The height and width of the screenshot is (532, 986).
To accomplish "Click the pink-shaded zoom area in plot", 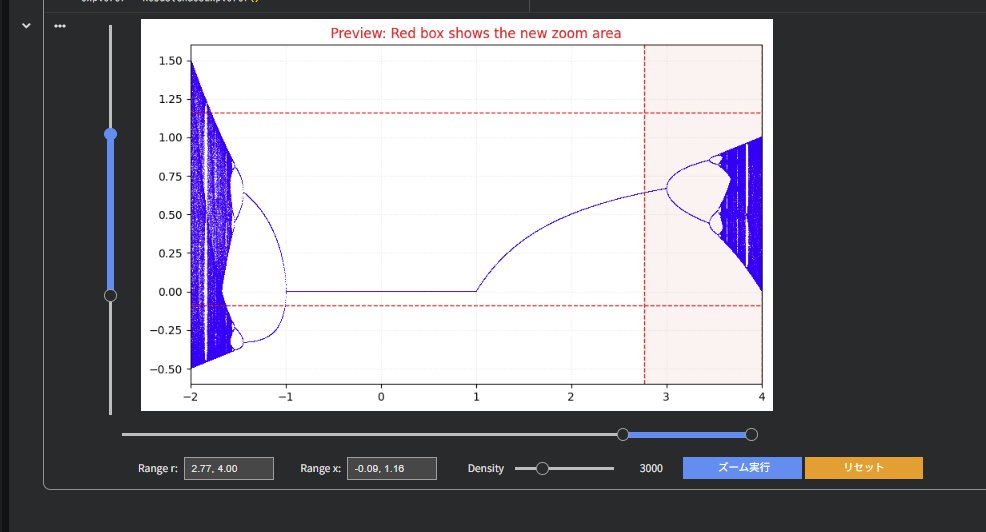I will [x=703, y=214].
